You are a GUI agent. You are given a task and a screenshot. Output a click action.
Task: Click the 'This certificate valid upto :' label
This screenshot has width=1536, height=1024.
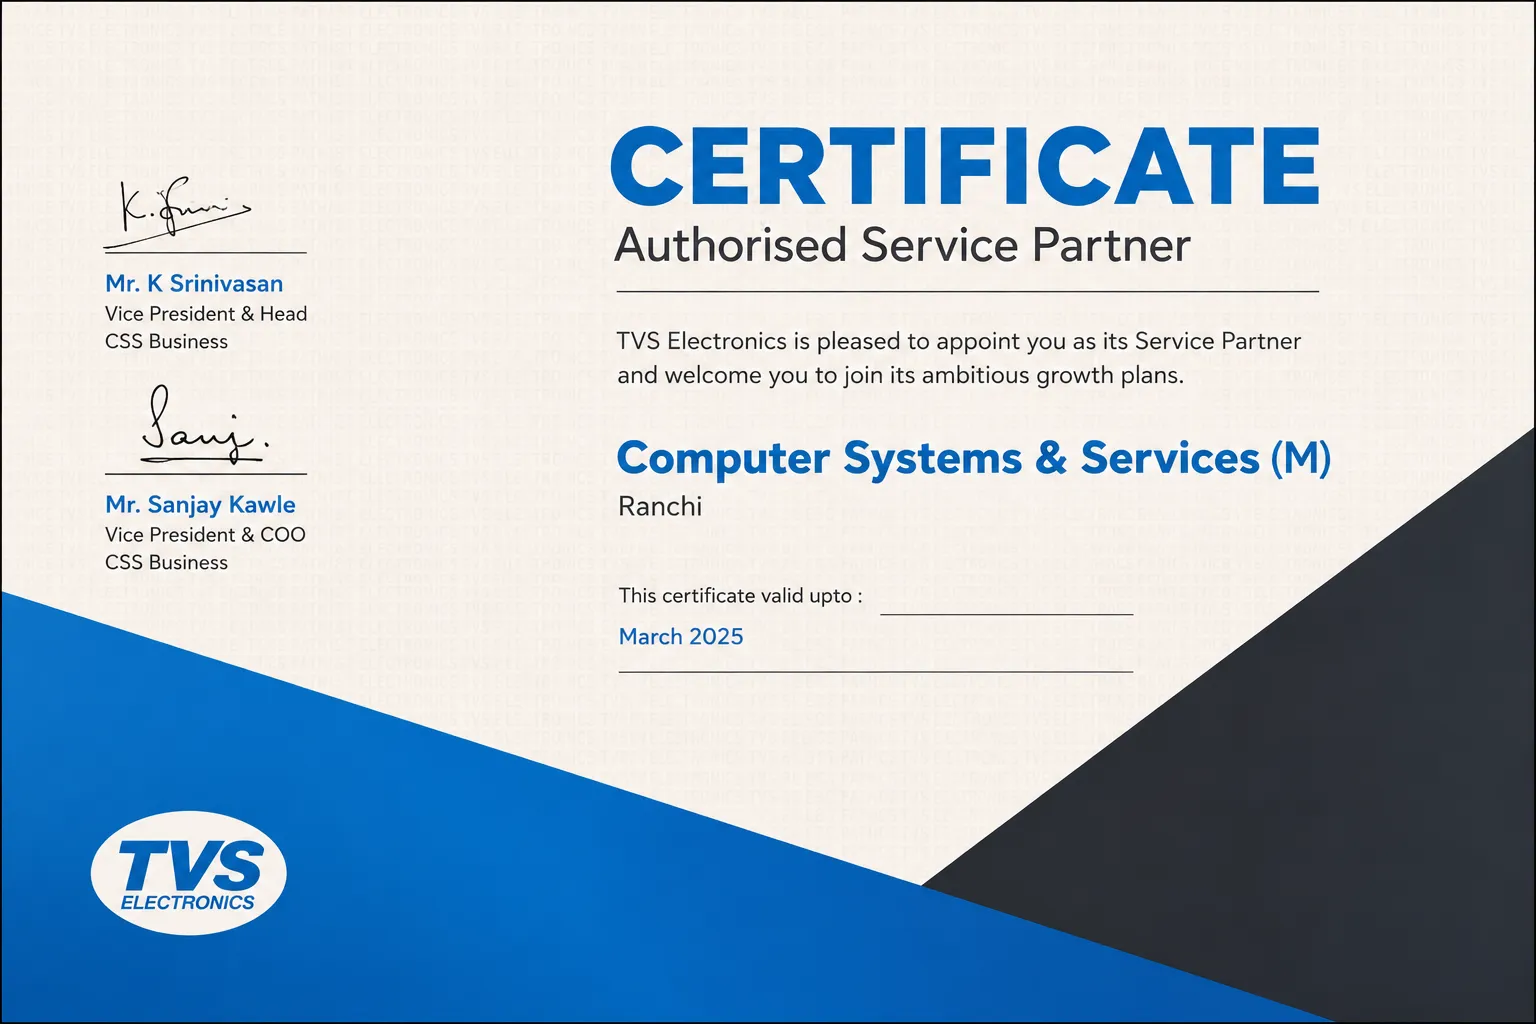tap(740, 596)
